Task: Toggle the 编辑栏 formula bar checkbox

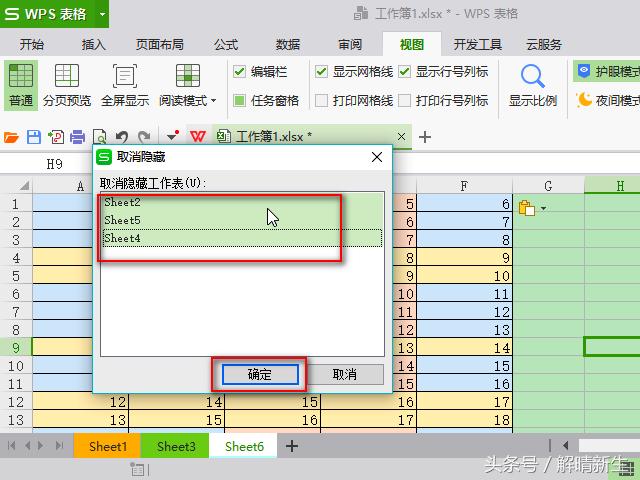Action: click(x=239, y=72)
